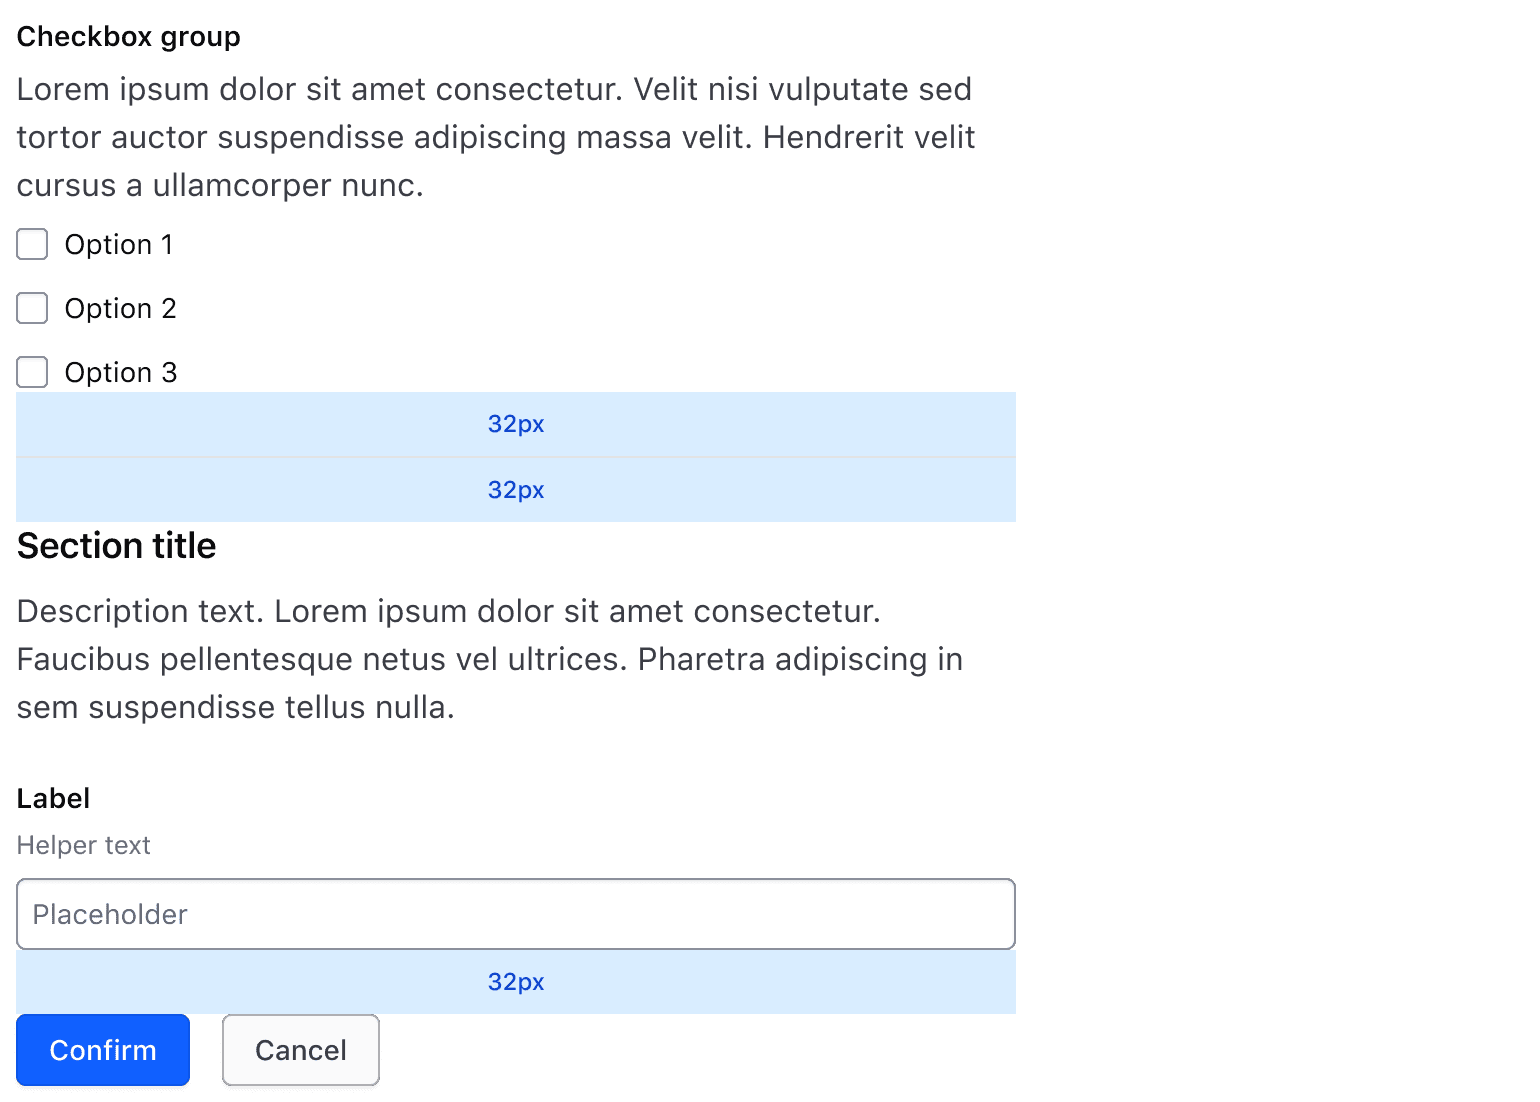The image size is (1540, 1102).
Task: Select the Option 3 checkbox
Action: [32, 372]
